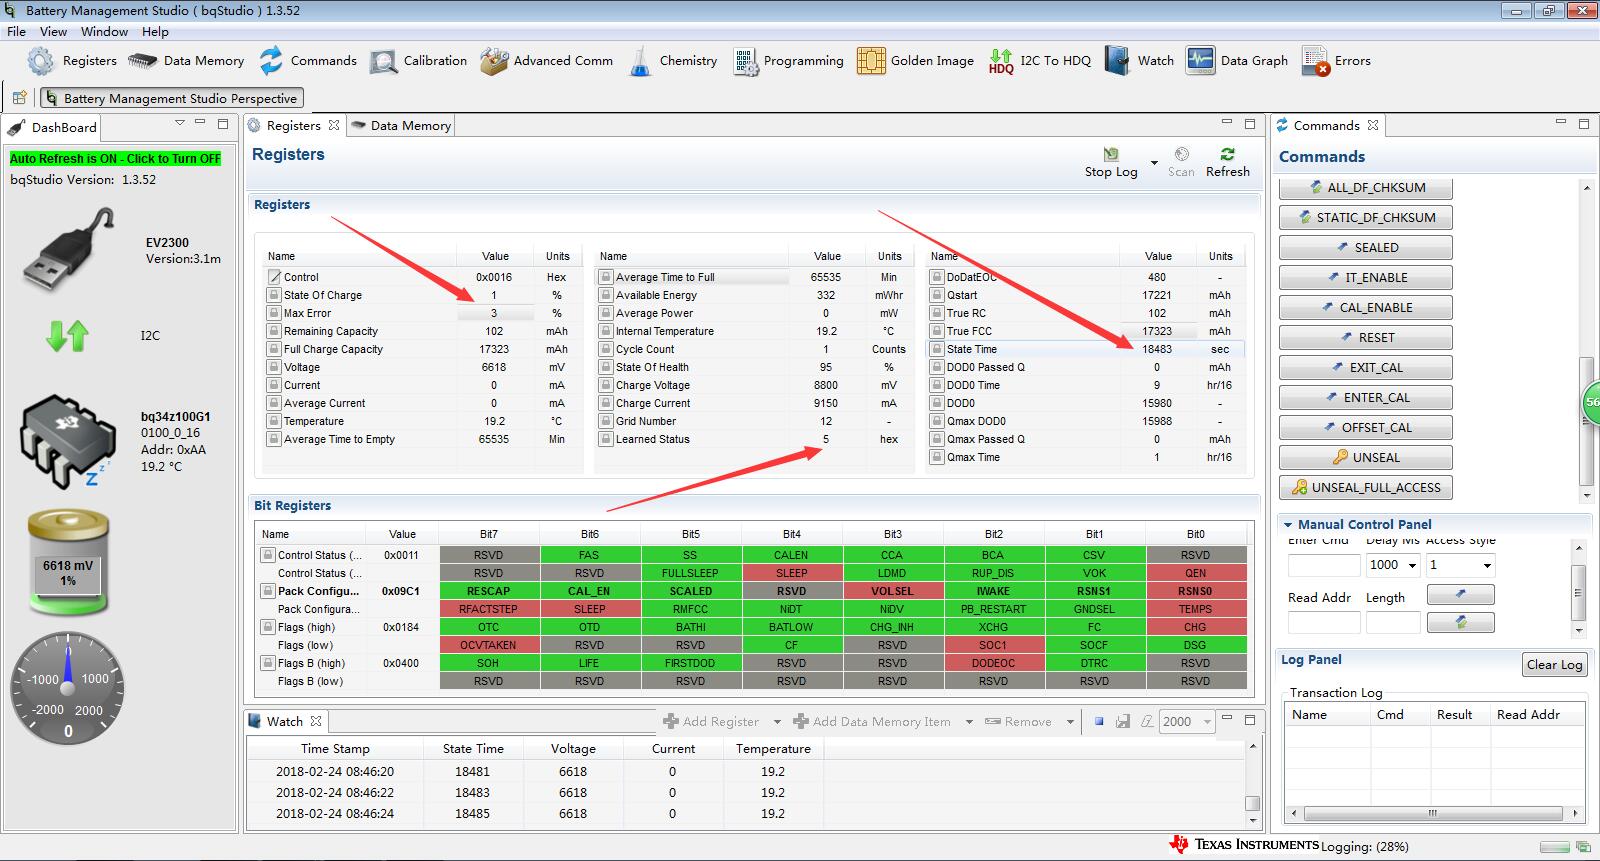Launch the Commands toolbar arrows icon
The height and width of the screenshot is (861, 1600).
tap(271, 61)
